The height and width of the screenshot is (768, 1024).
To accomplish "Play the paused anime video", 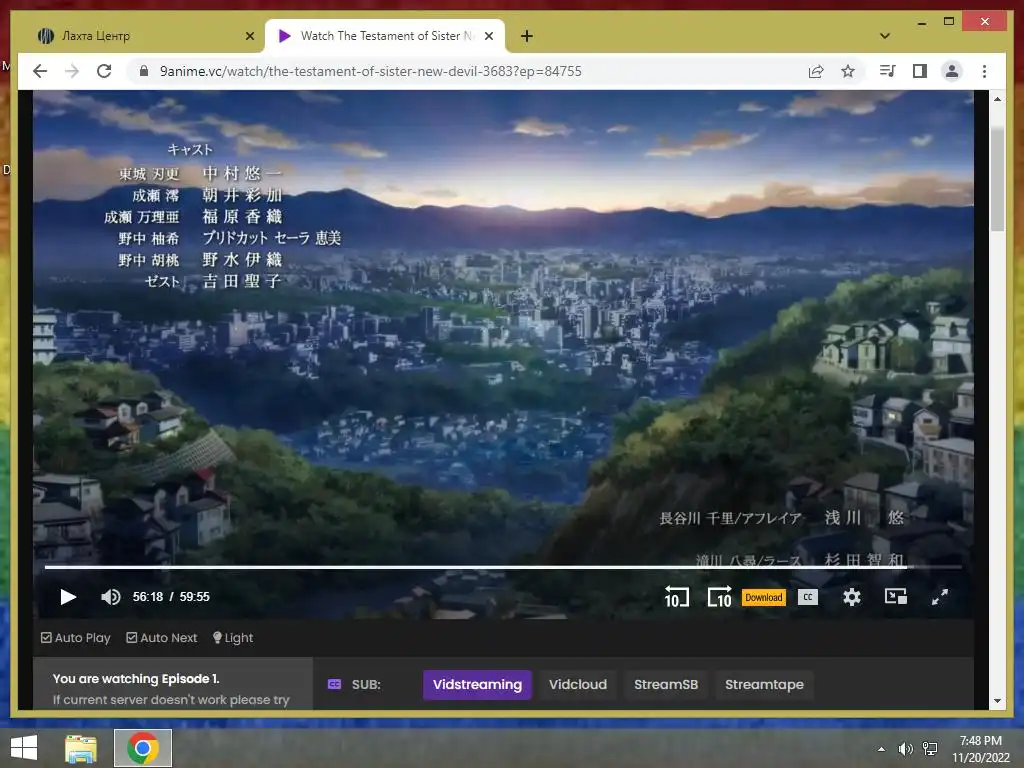I will [x=68, y=597].
